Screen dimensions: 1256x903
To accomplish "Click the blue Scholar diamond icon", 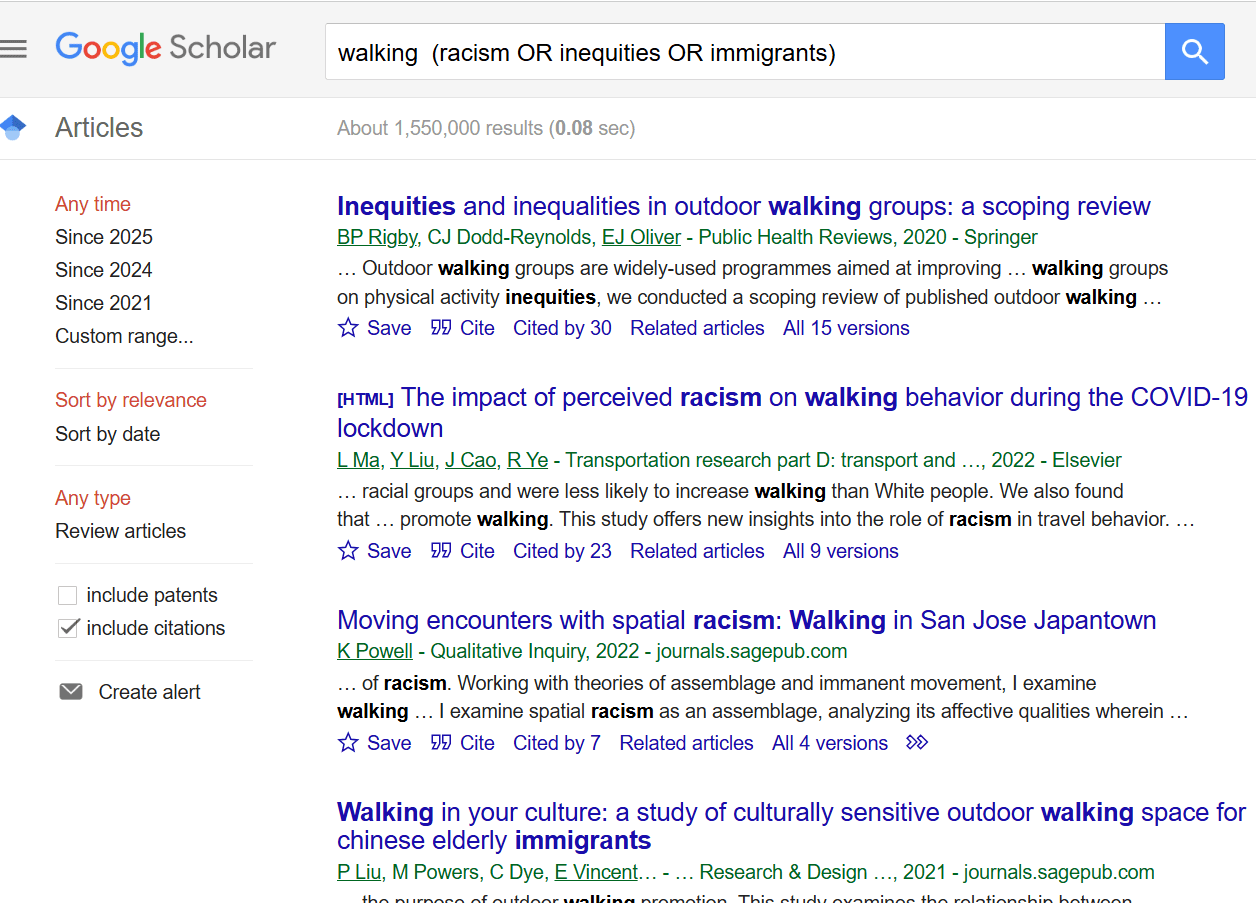I will (x=13, y=126).
